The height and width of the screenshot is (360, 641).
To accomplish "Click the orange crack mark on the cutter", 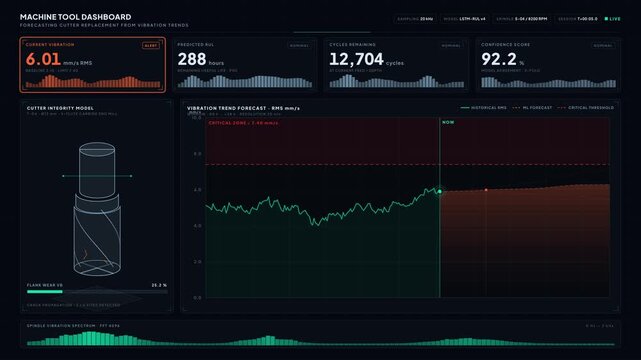I will pyautogui.click(x=85, y=255).
